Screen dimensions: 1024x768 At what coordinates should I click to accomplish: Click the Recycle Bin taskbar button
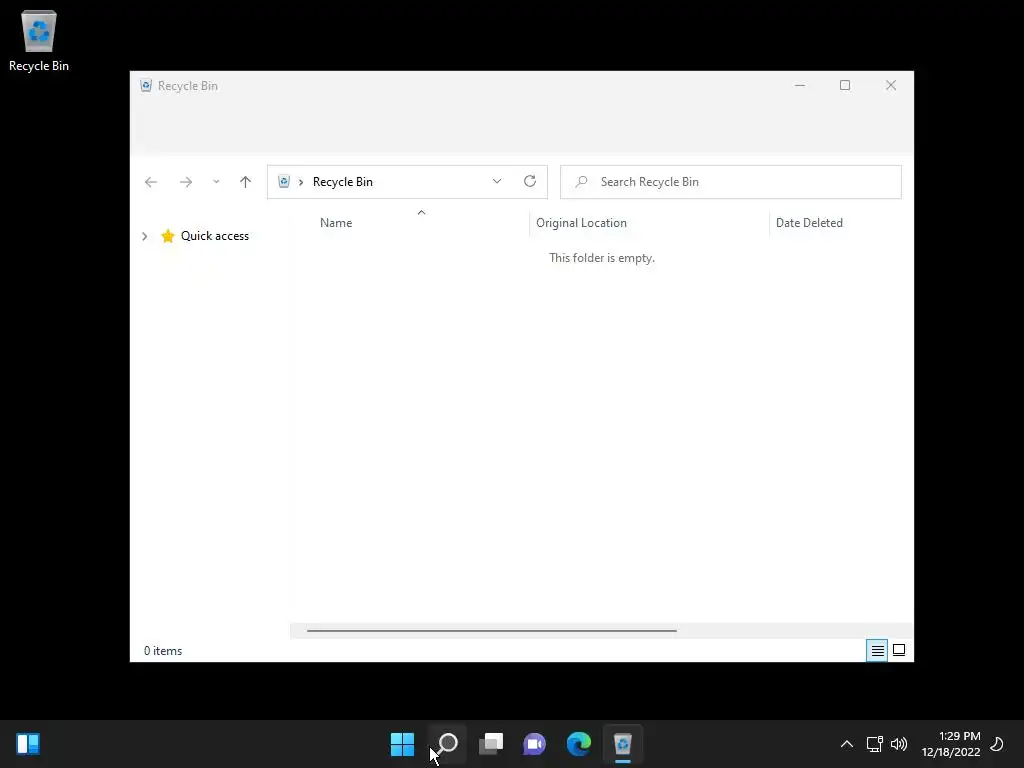(623, 744)
